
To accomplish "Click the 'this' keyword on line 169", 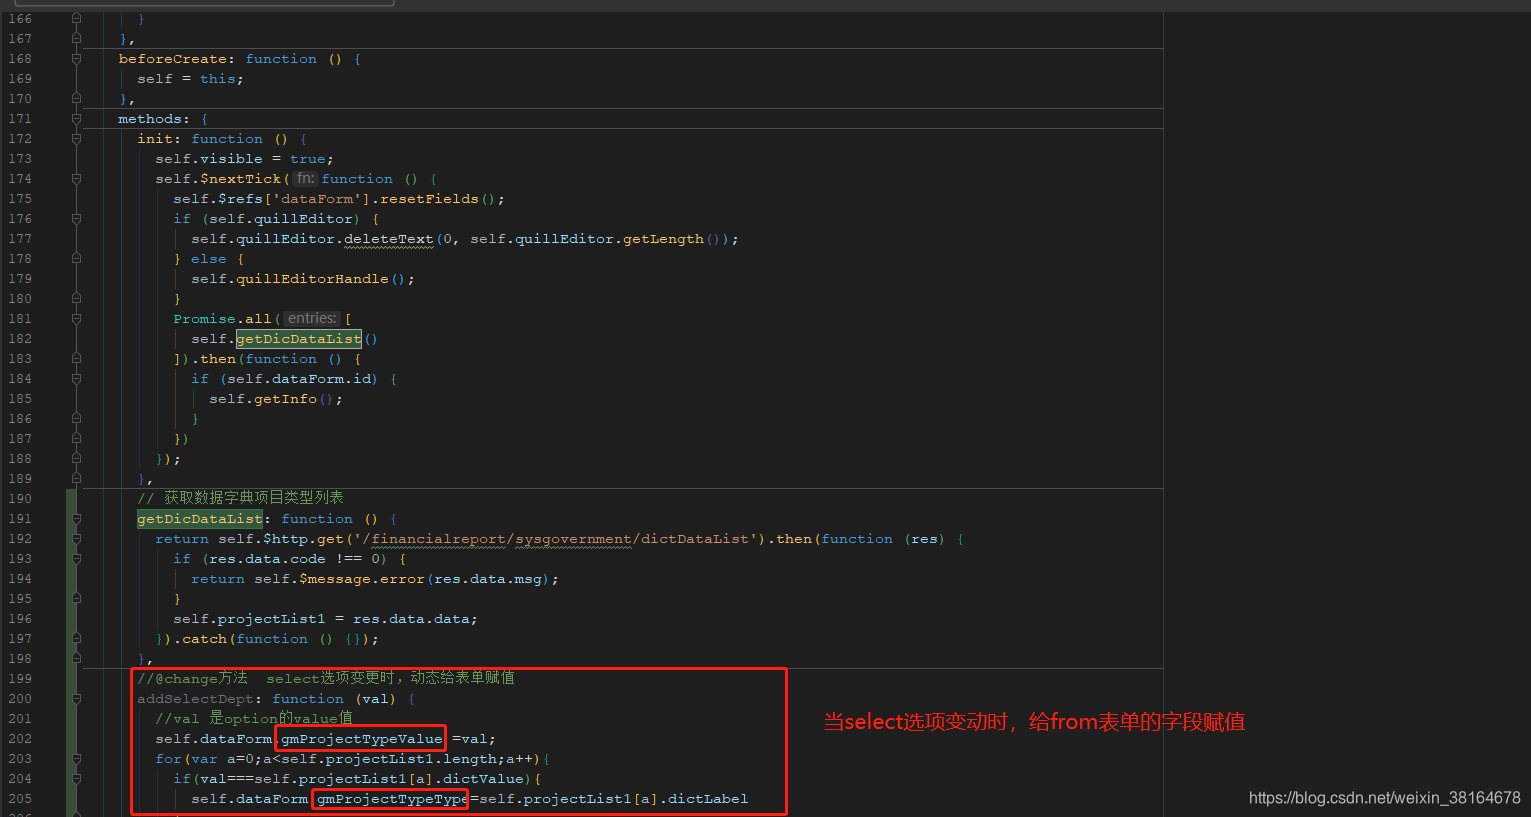I will (x=217, y=79).
